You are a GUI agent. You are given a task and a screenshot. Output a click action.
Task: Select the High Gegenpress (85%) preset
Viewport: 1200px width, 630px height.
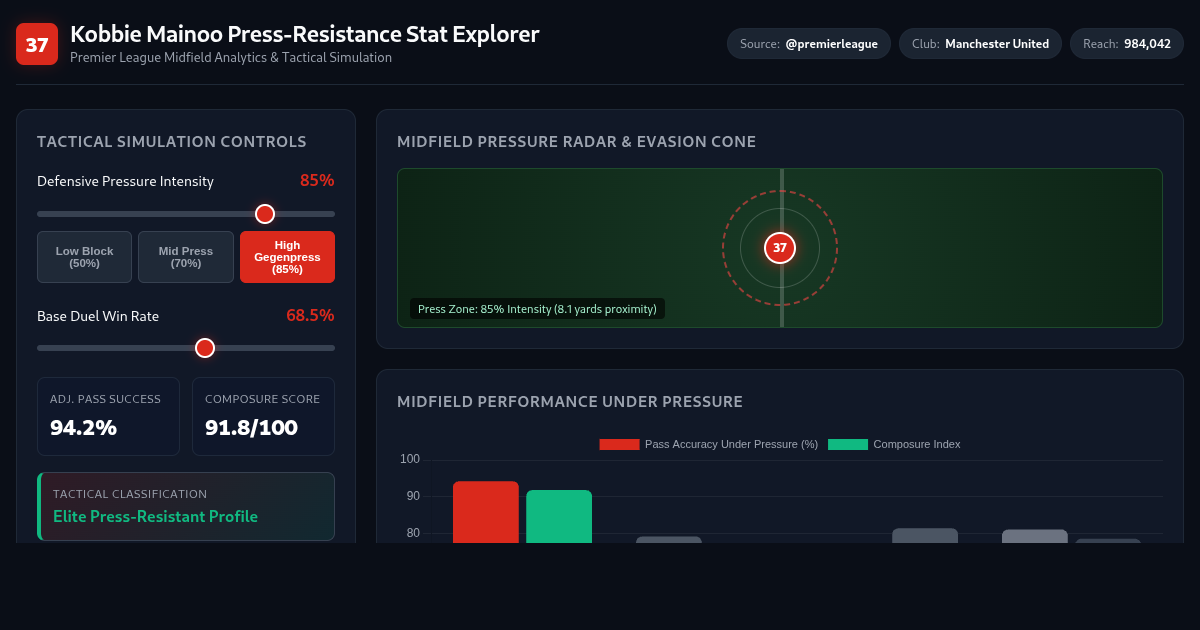pyautogui.click(x=287, y=257)
